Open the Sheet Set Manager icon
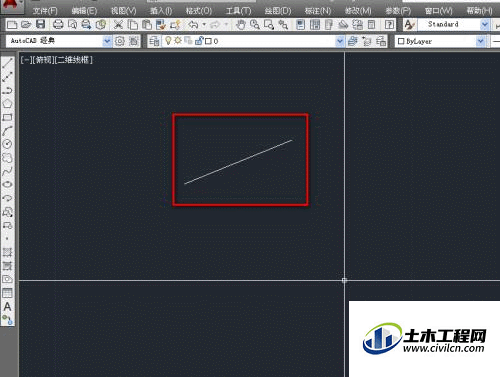 point(343,24)
